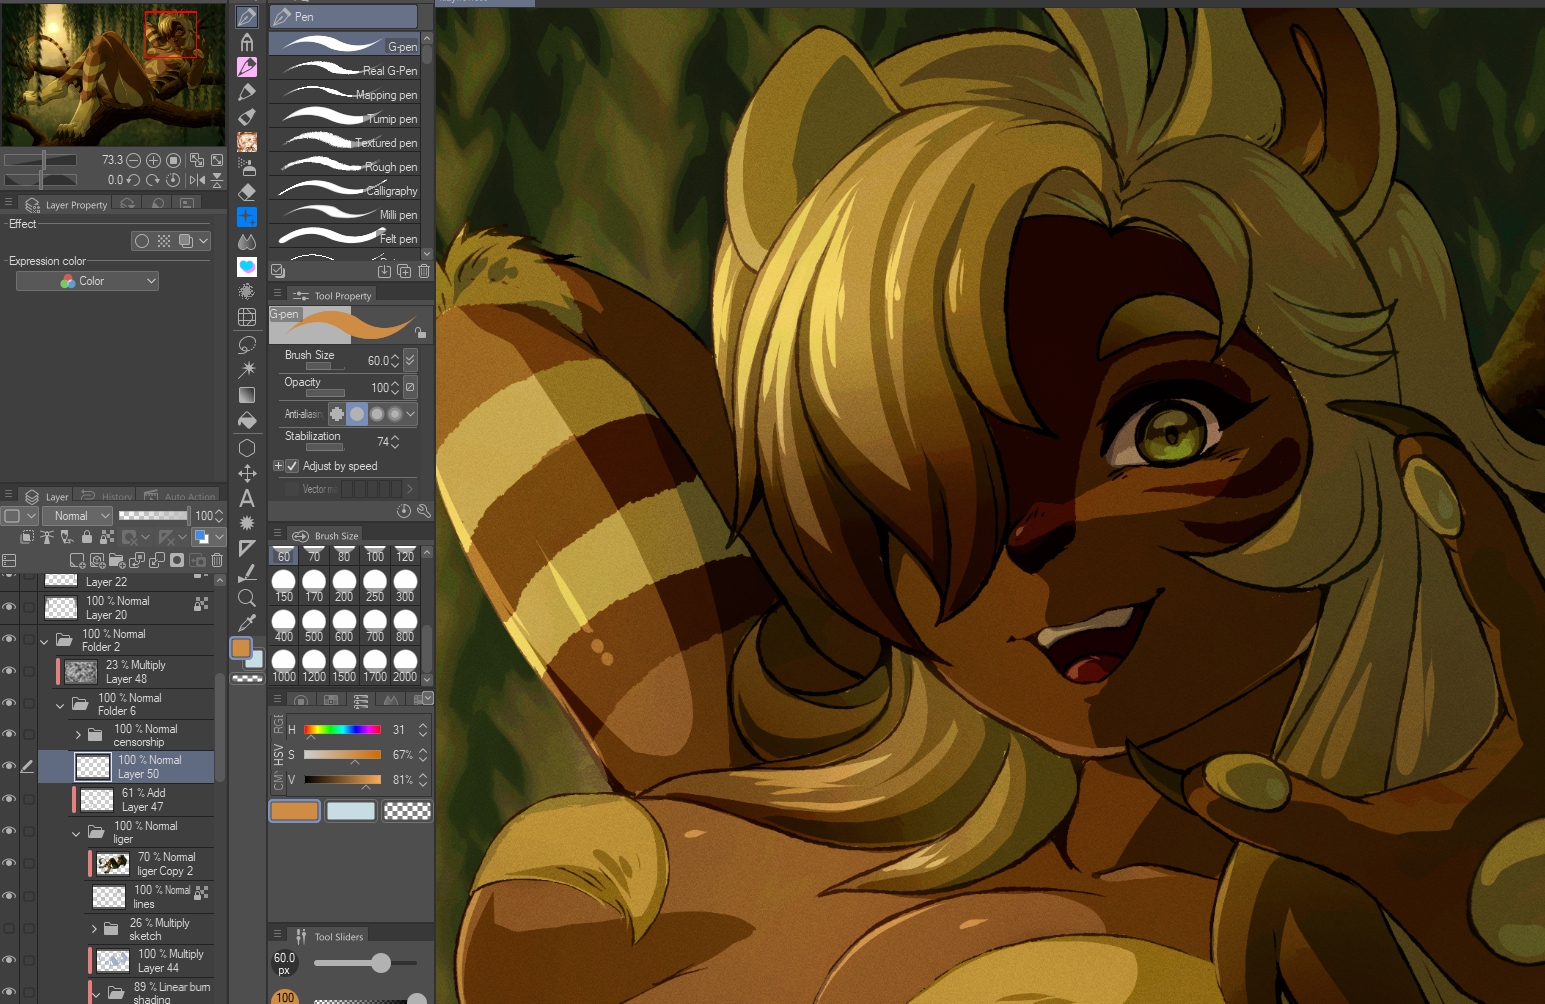
Task: Toggle the Adjust by speed checkbox
Action: click(292, 466)
